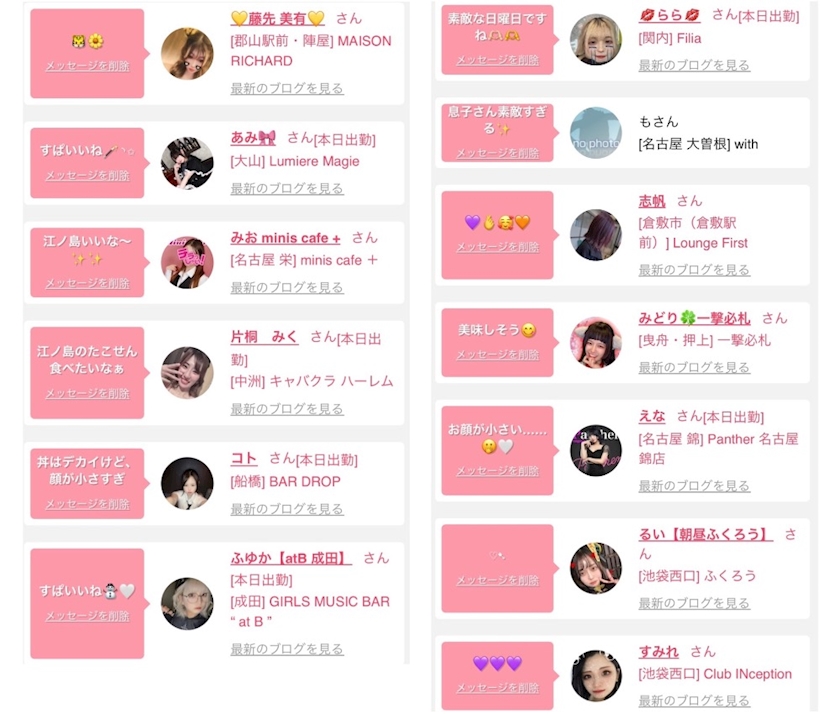Delete the 美味しそう message
The image size is (840, 714).
point(498,355)
